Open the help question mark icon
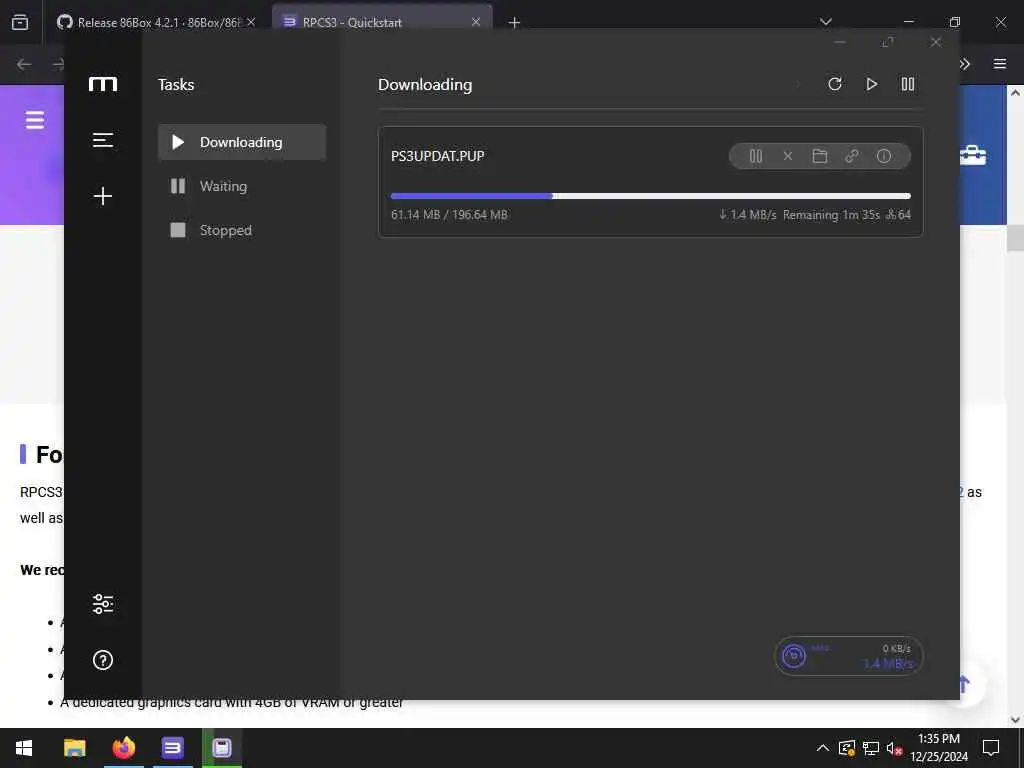The image size is (1024, 768). 103,660
